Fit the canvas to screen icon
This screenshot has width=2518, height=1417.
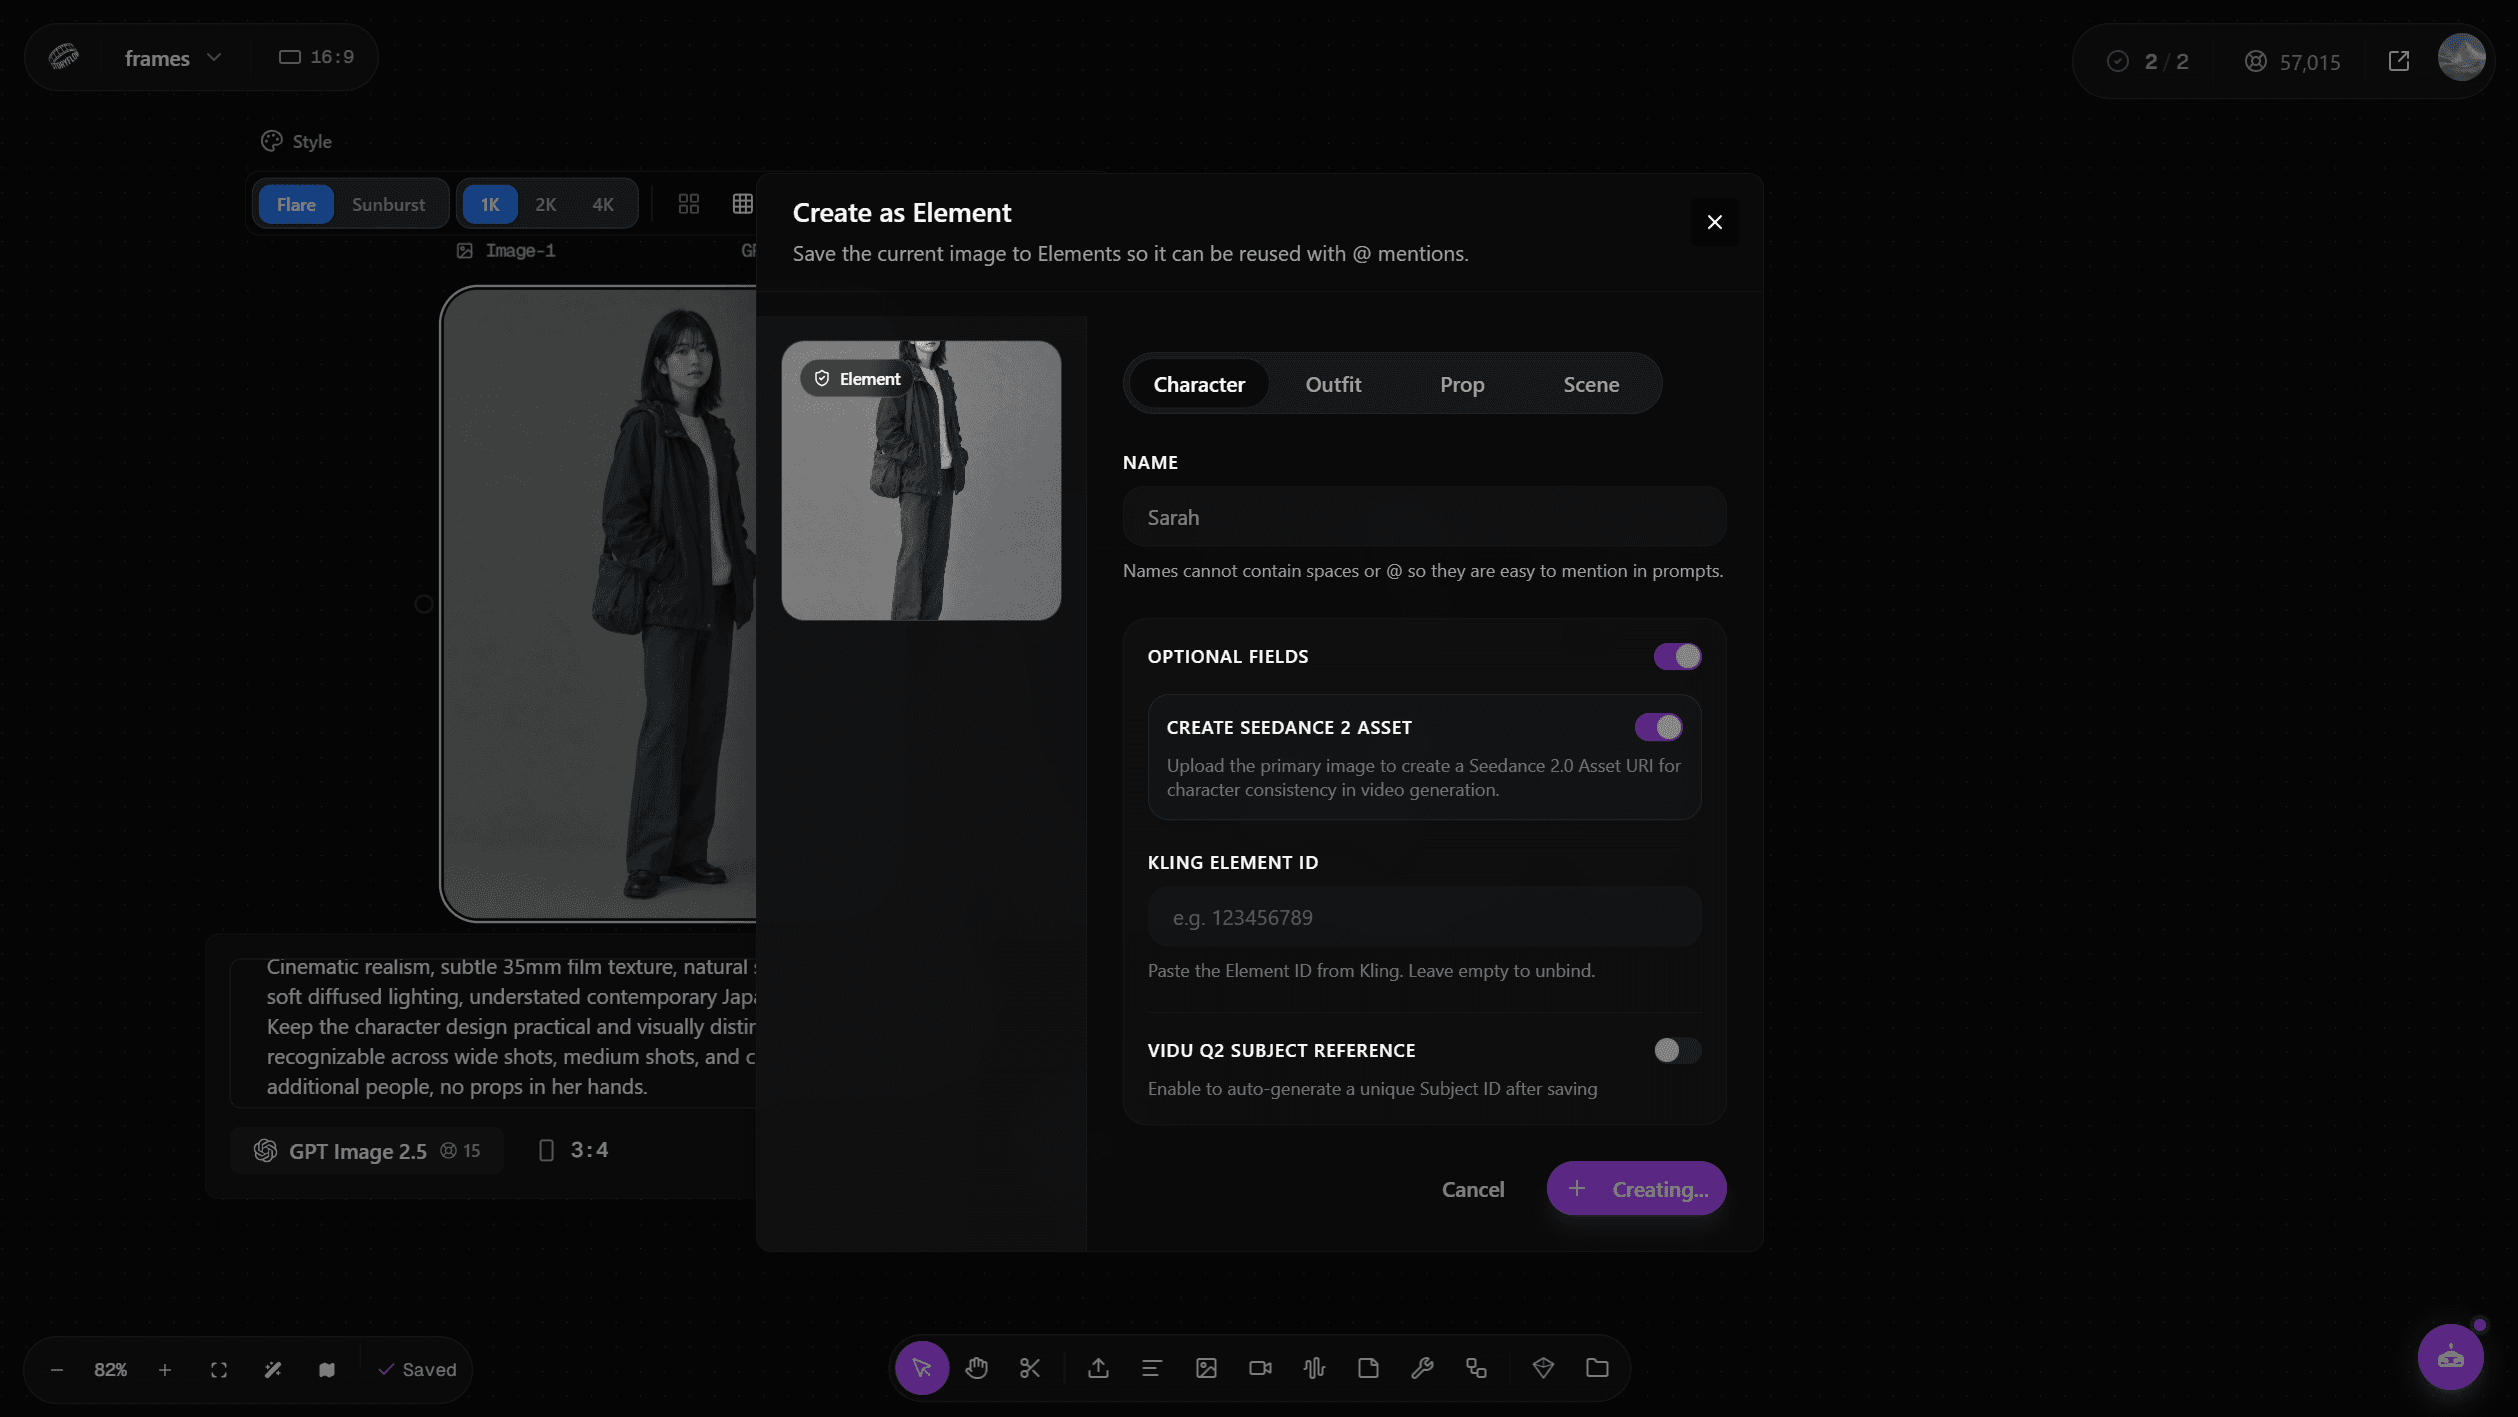[219, 1369]
